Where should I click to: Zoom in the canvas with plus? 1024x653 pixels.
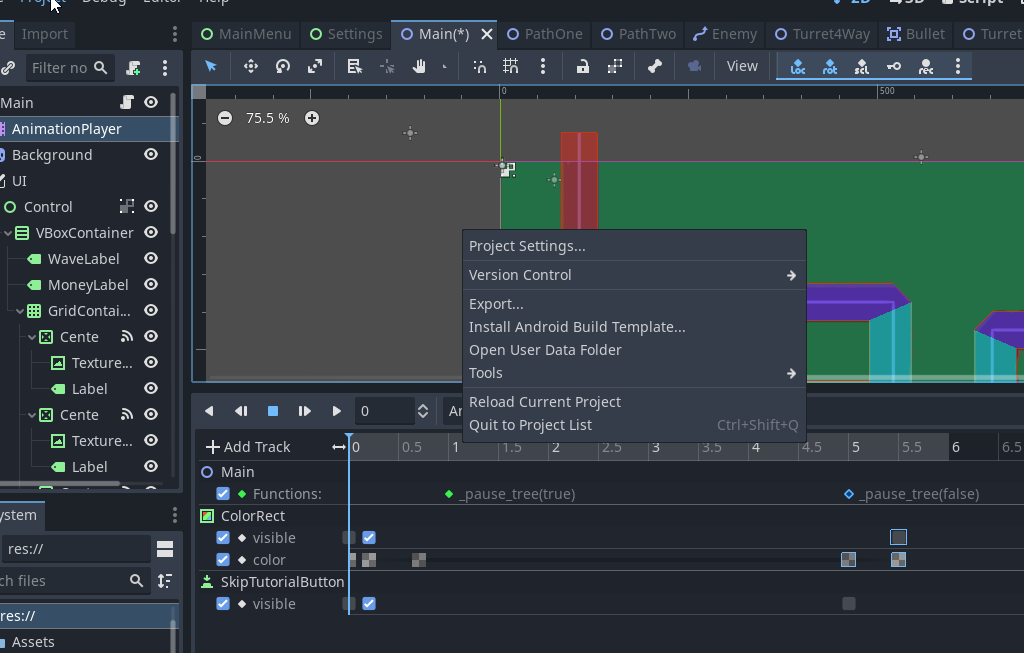tap(312, 118)
